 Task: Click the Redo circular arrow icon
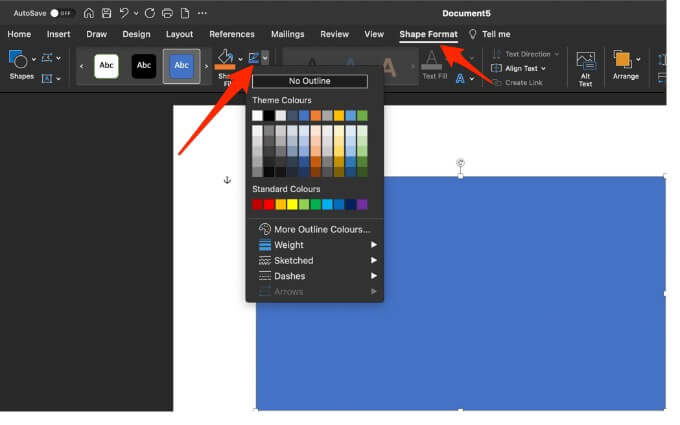coord(150,13)
